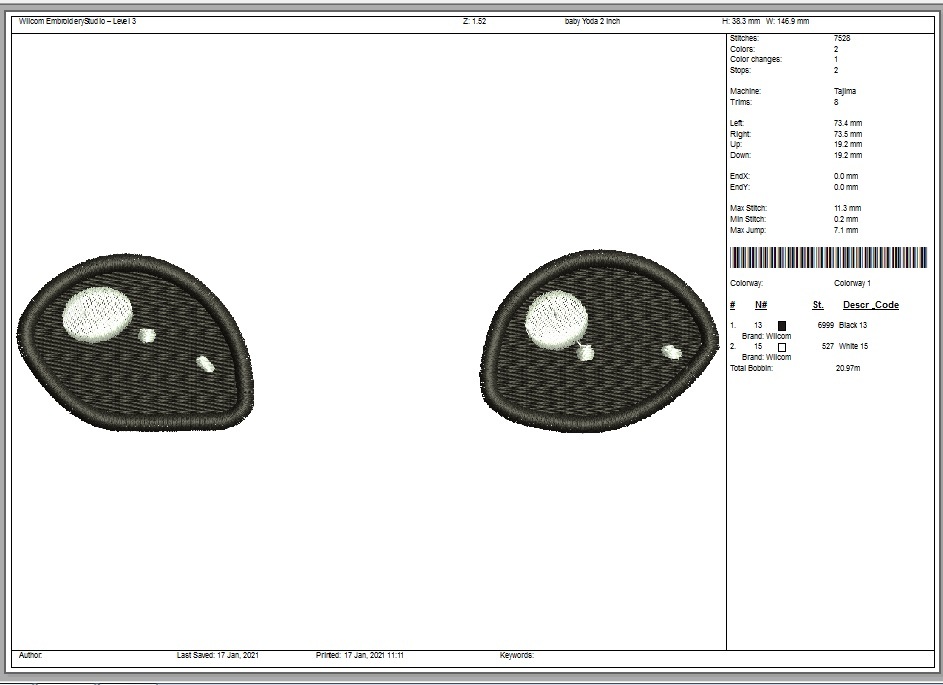This screenshot has width=943, height=685.
Task: Select the Color changes value 1
Action: [x=836, y=60]
